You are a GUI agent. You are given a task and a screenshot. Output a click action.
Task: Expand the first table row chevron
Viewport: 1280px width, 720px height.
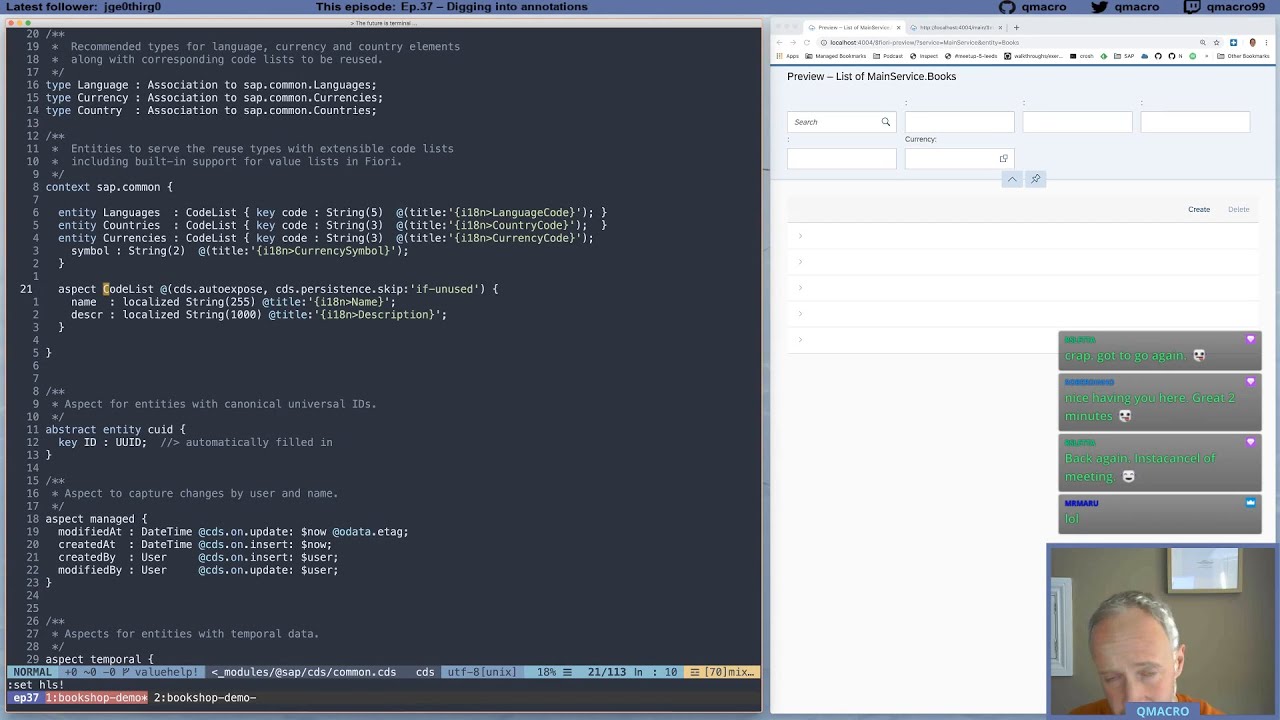[800, 236]
